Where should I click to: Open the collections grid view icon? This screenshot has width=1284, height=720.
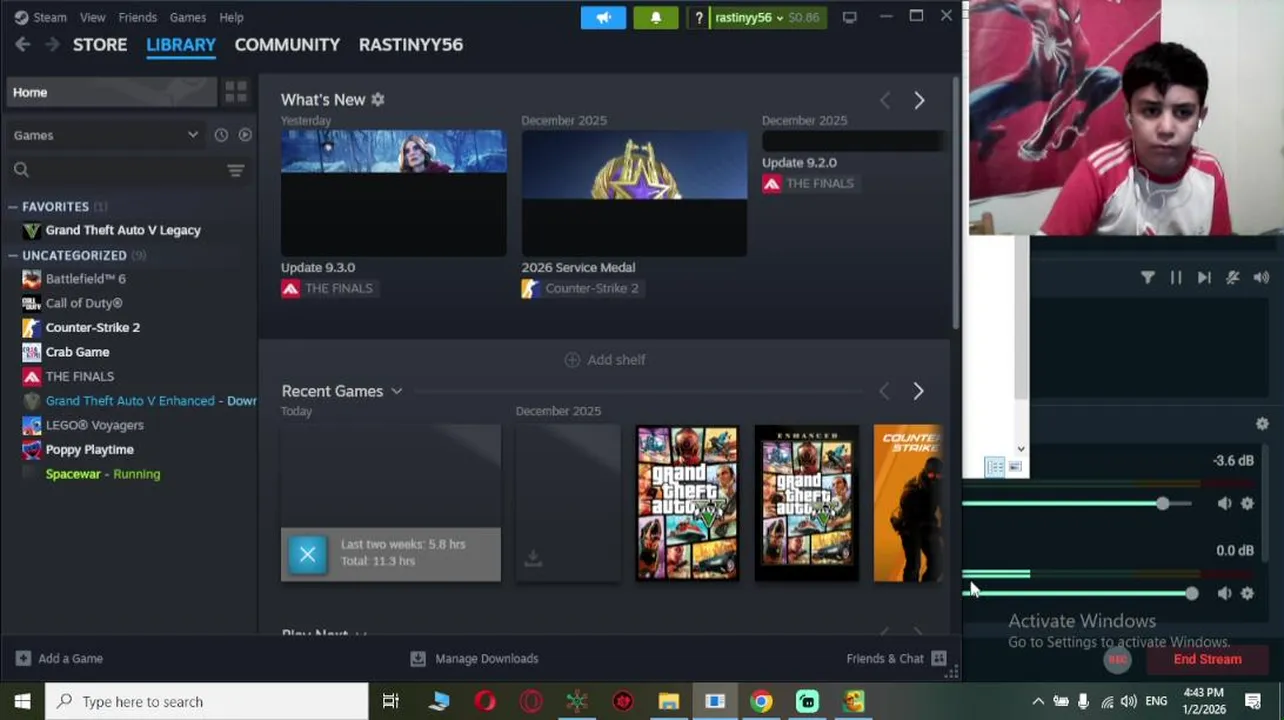(236, 92)
